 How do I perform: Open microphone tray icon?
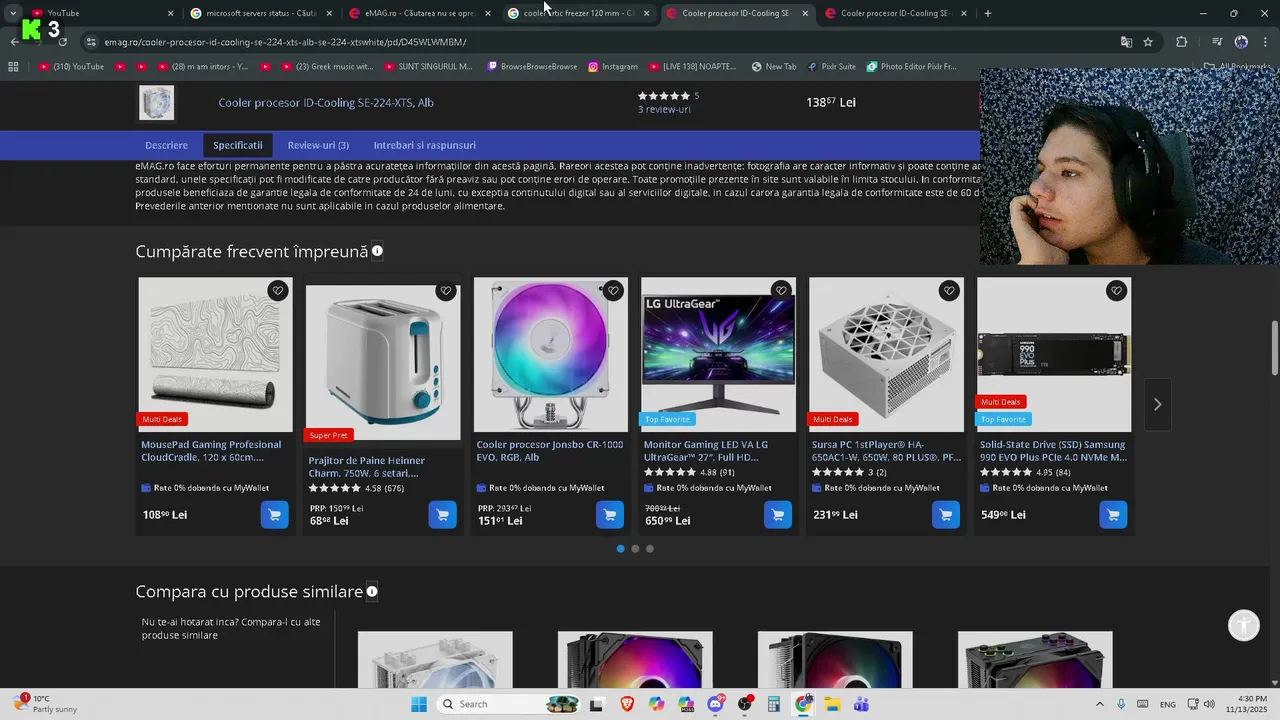[x=1121, y=704]
